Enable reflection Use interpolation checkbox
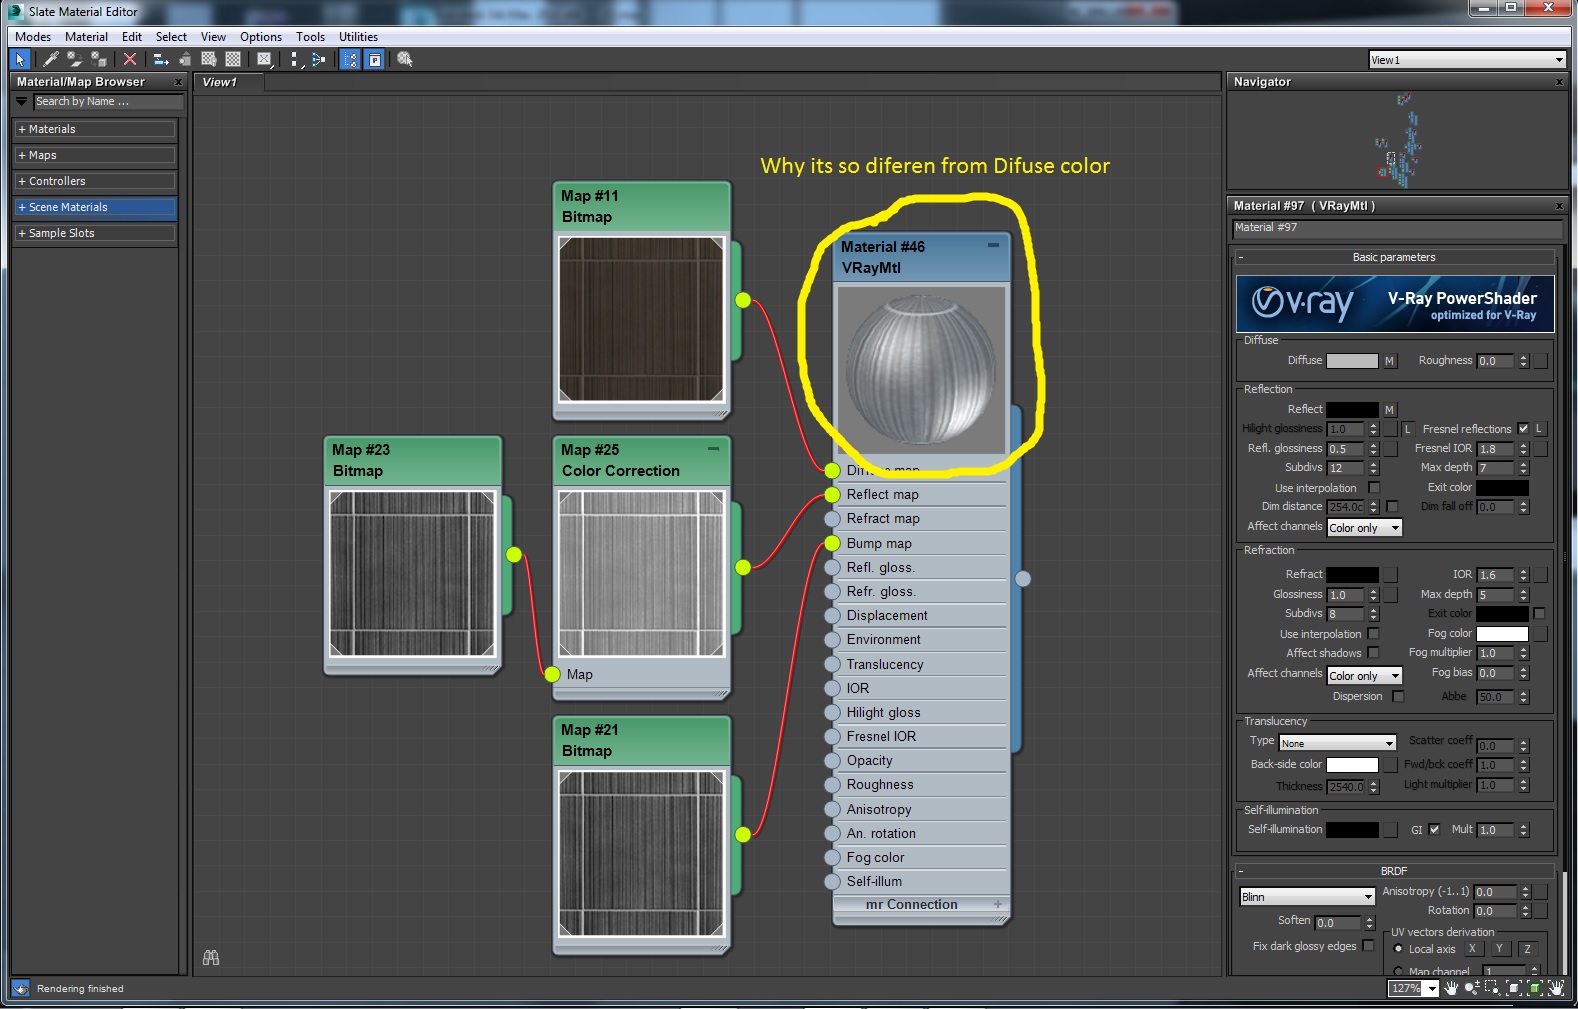 [1374, 488]
